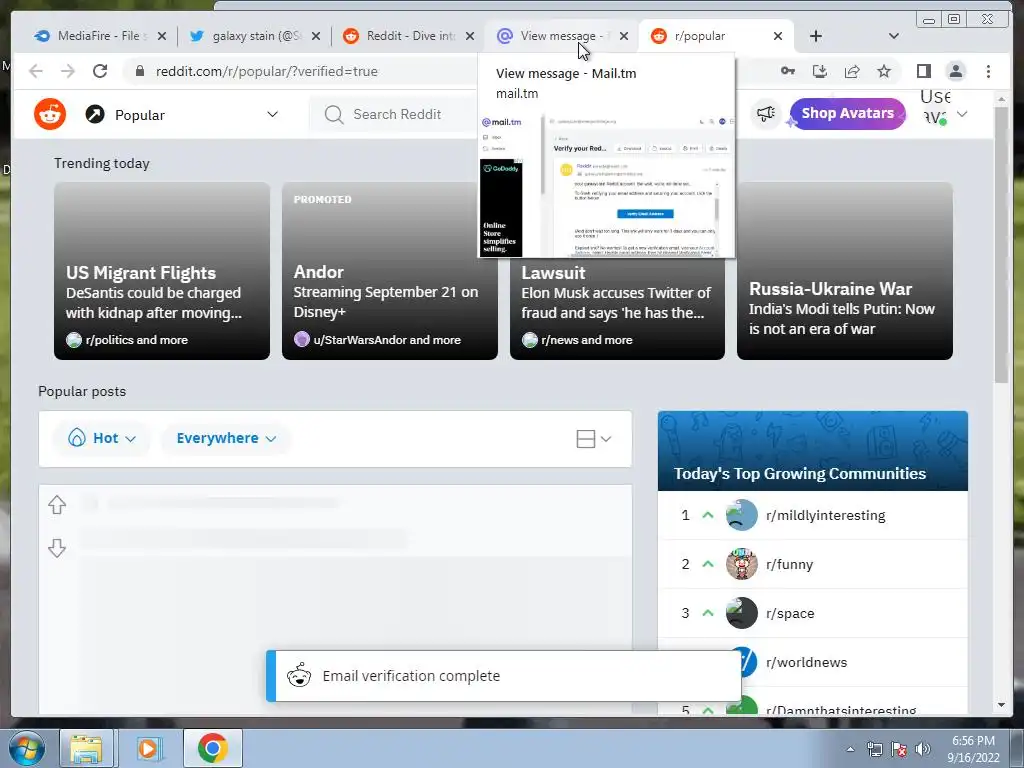
Task: Open File Explorer from taskbar
Action: pos(87,748)
